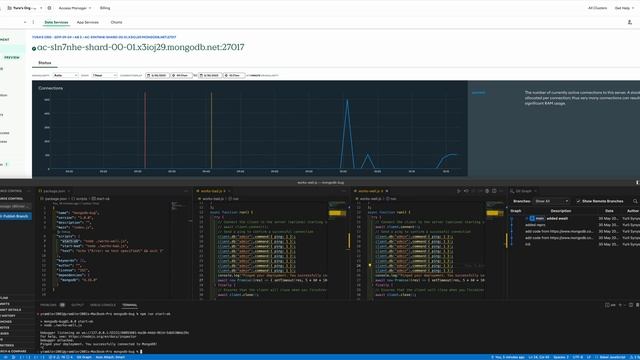Open the App Services tab
Viewport: 640px width, 360px height.
88,22
